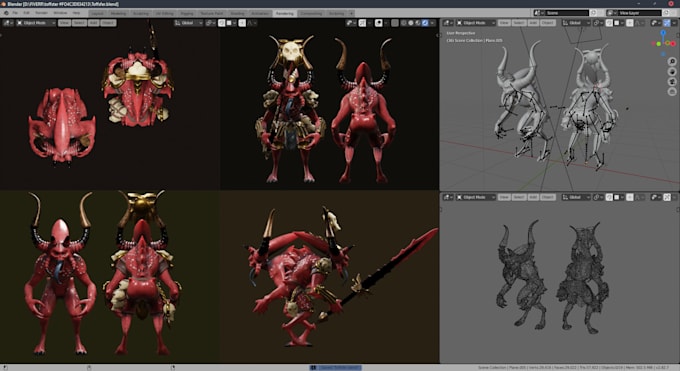Switch to the Modeling workspace tab
This screenshot has width=680, height=371.
coord(118,13)
